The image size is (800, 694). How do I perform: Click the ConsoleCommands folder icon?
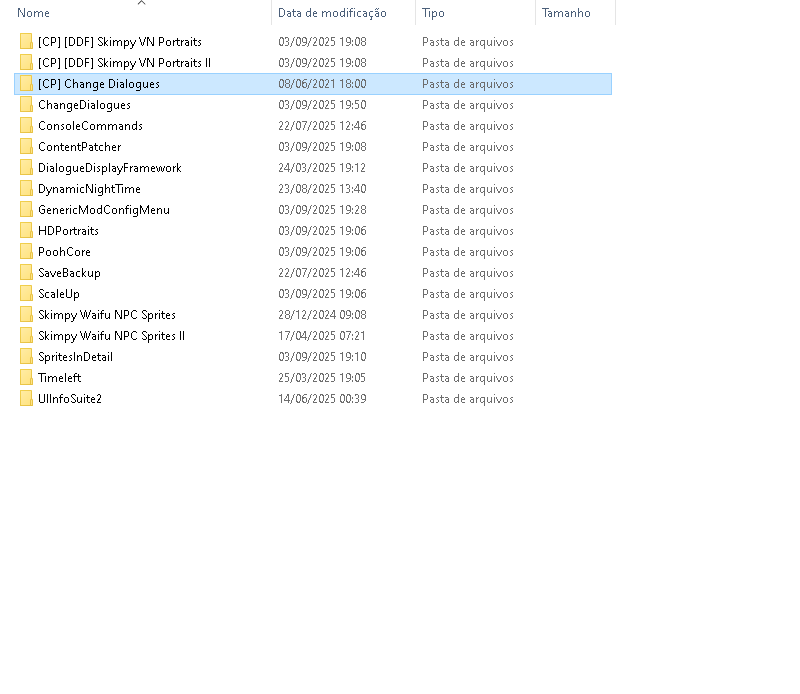[x=26, y=125]
